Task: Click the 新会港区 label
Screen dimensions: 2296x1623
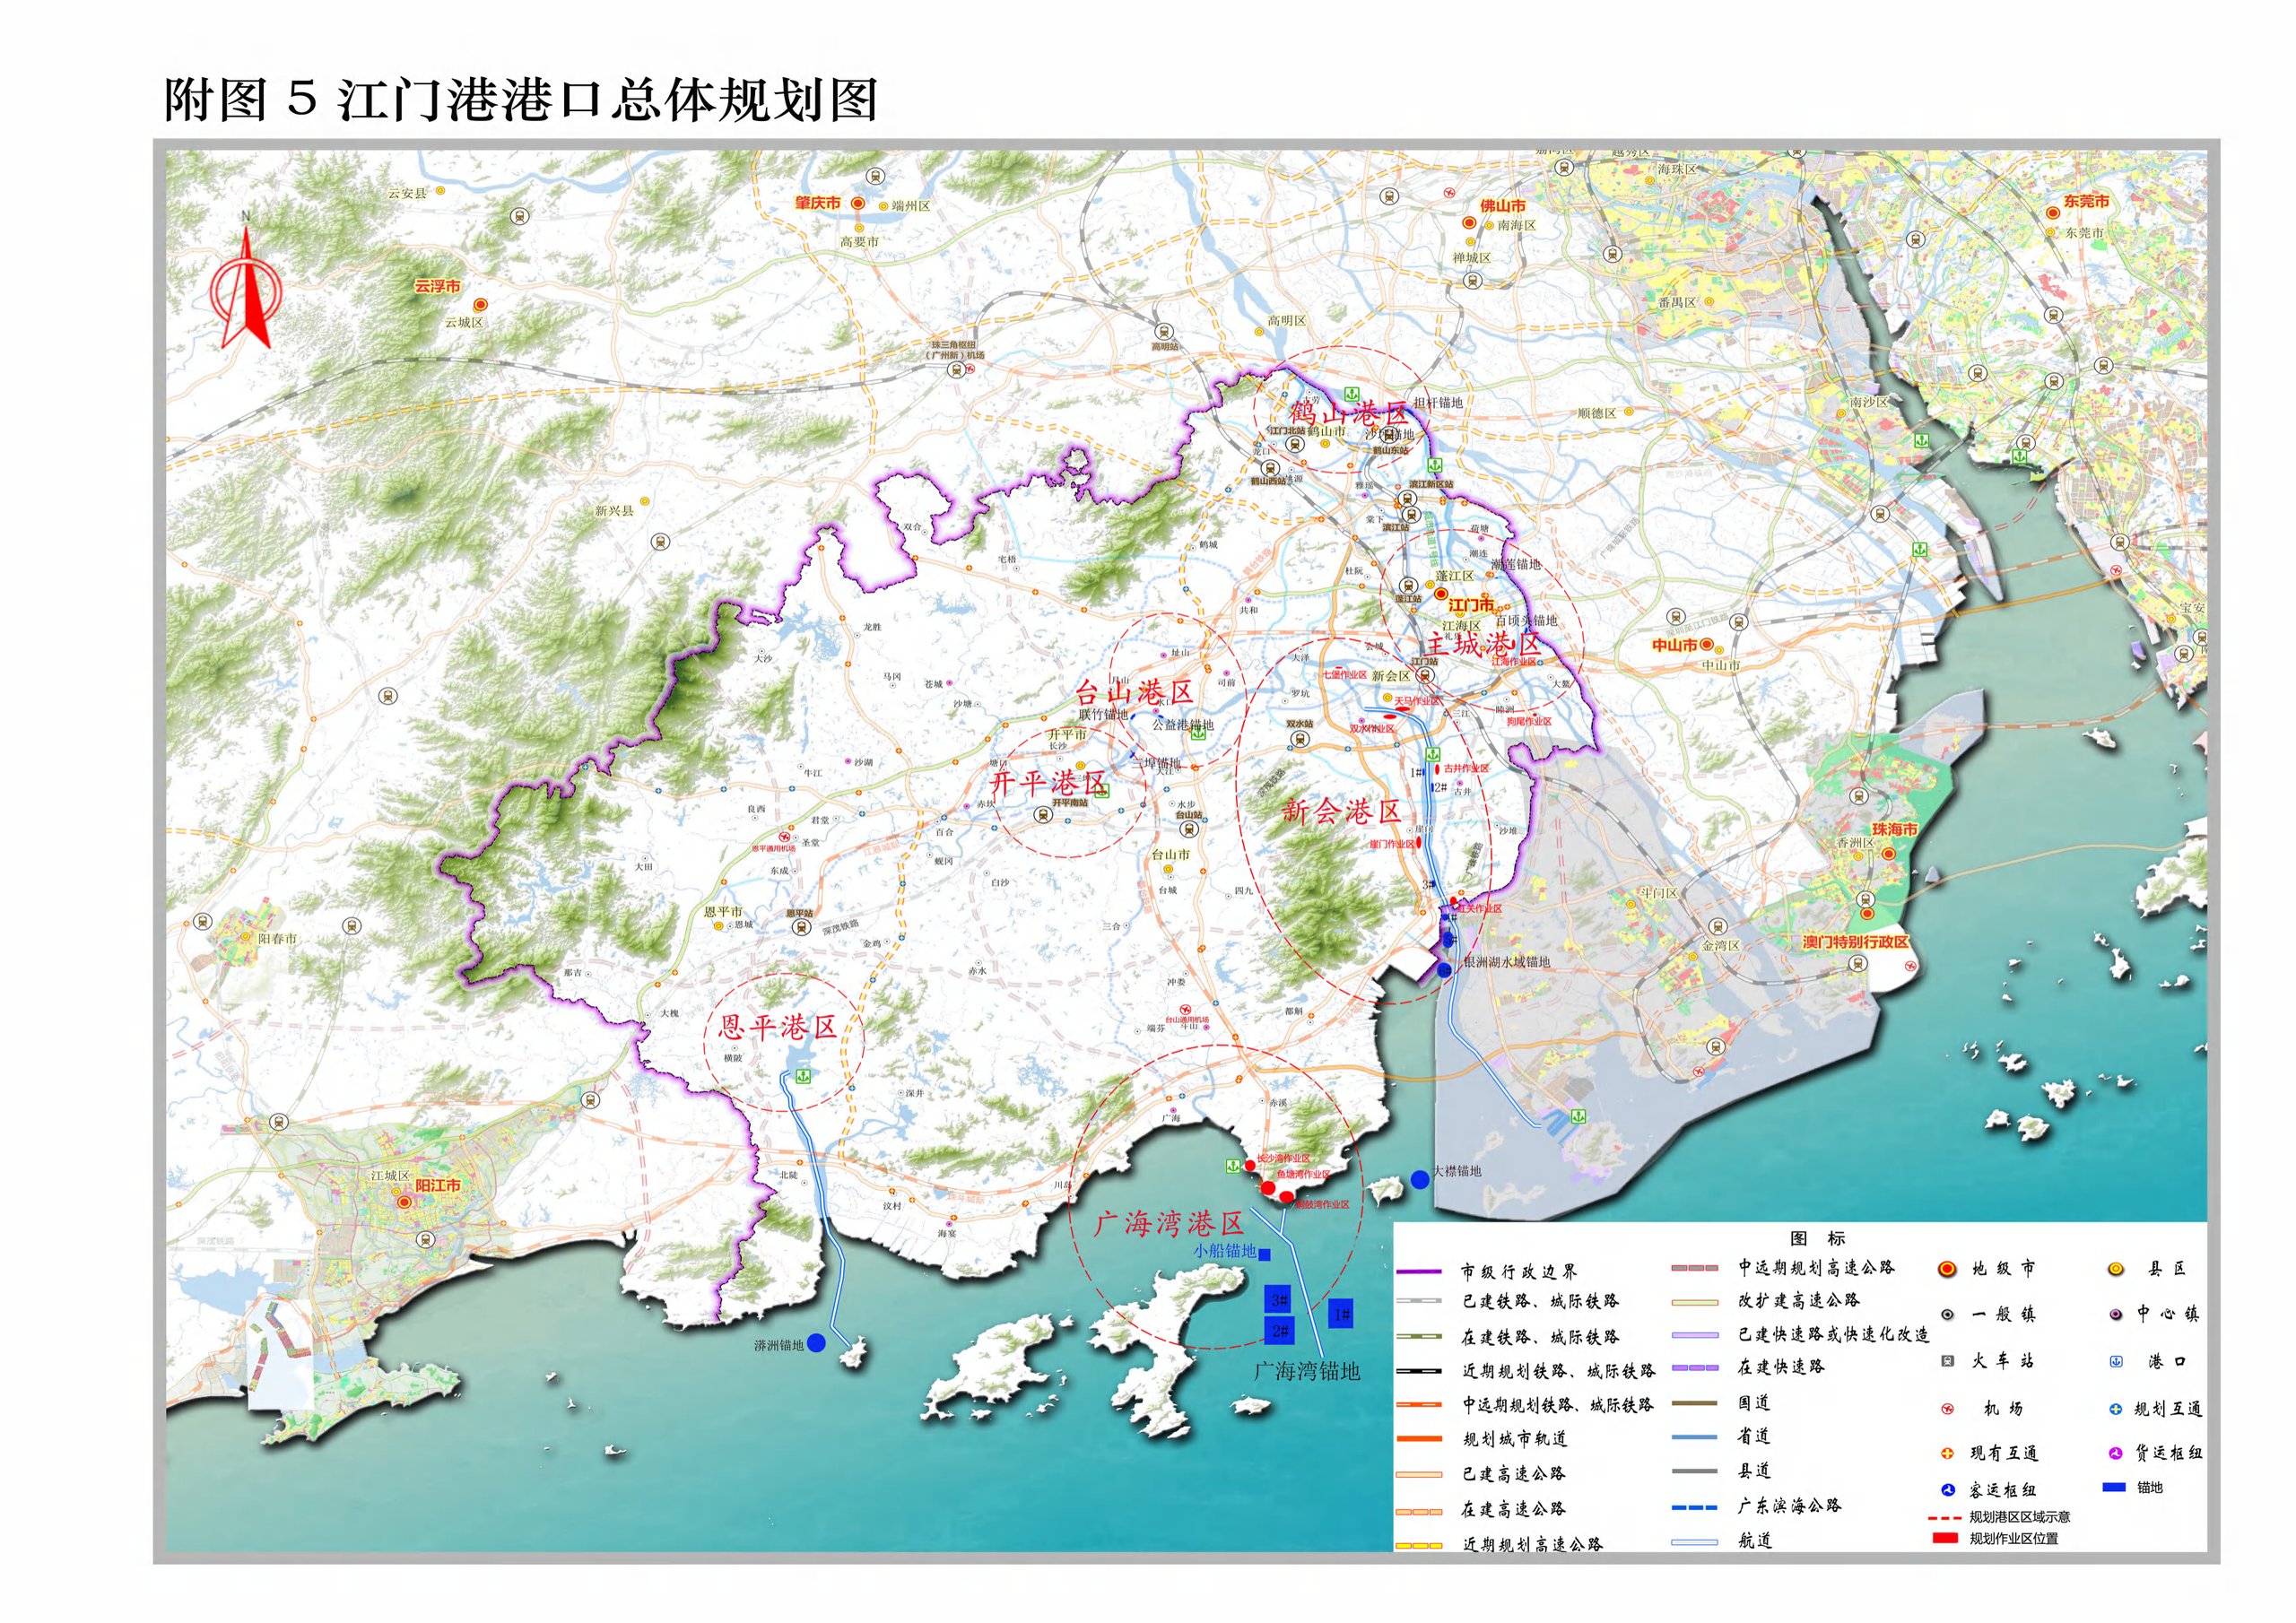Action: (x=1341, y=811)
